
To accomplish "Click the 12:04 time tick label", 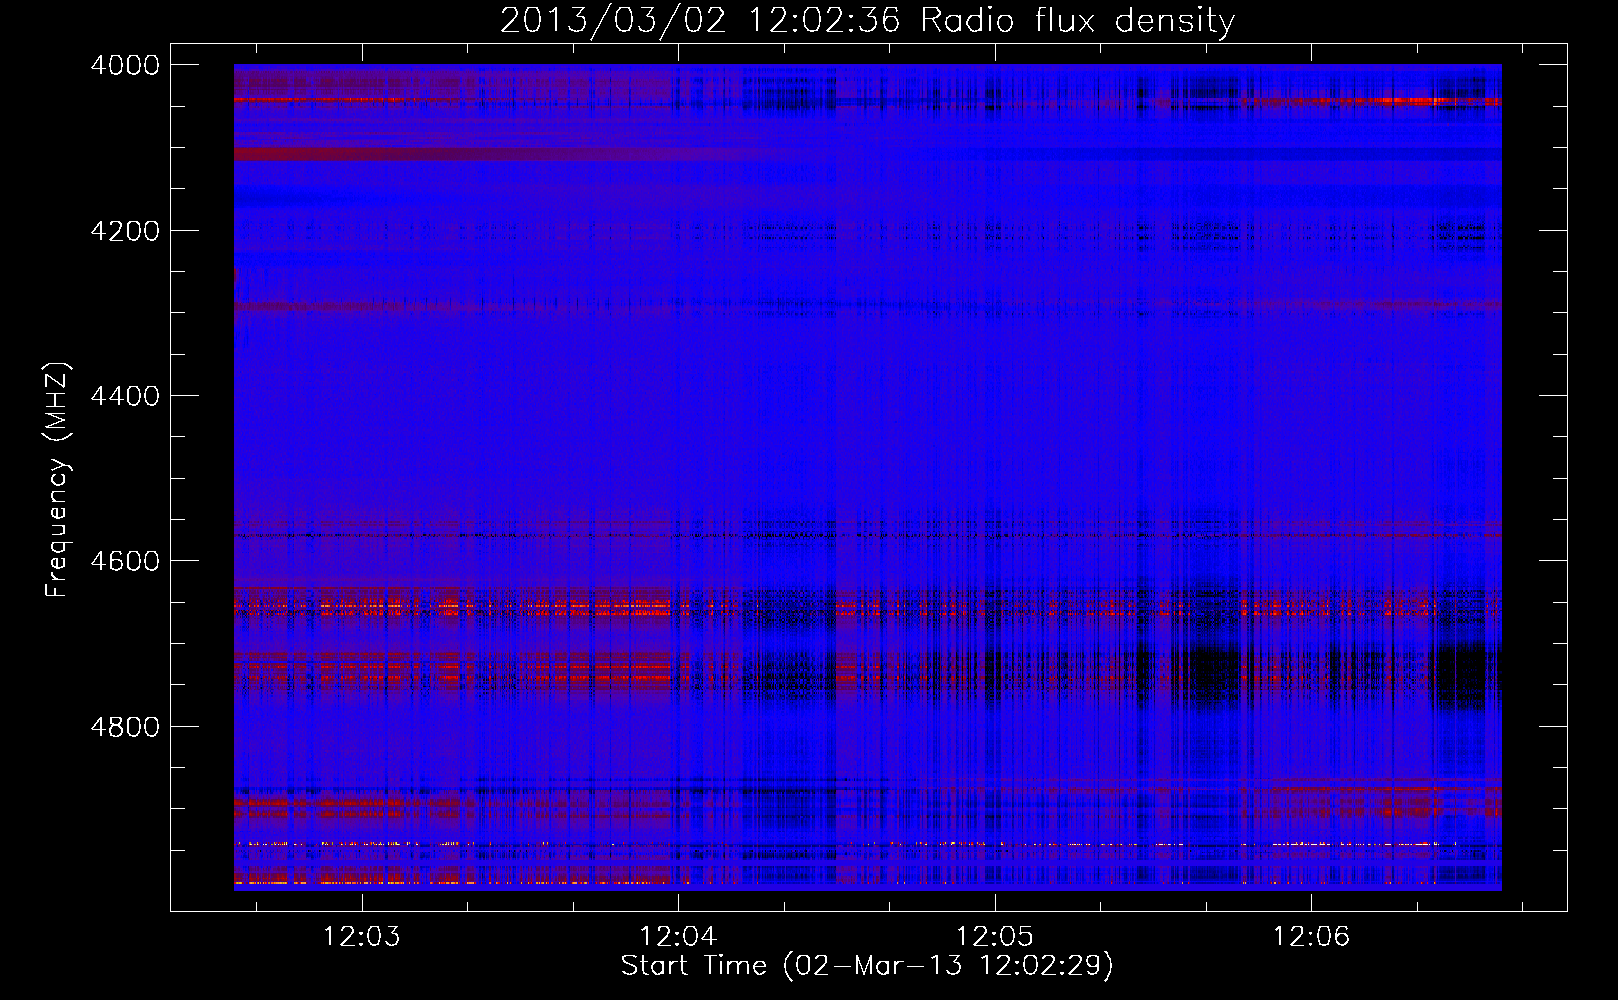I will pyautogui.click(x=678, y=937).
